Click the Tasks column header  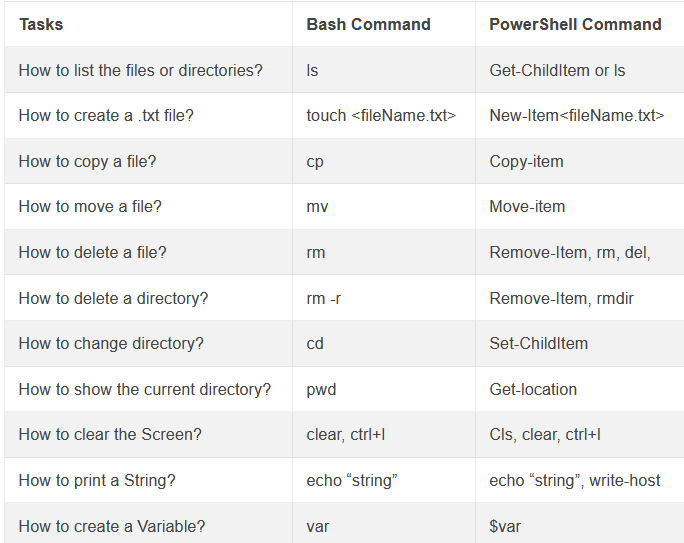39,24
